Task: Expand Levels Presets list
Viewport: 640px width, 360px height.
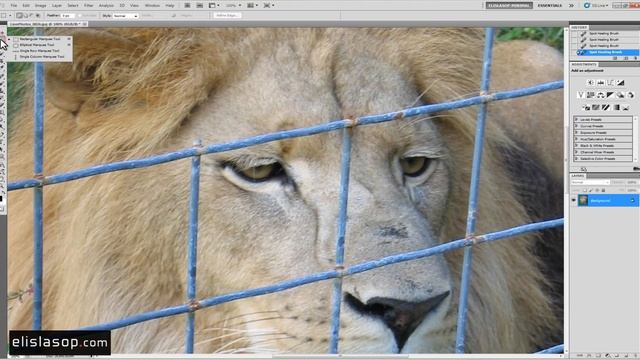Action: point(576,120)
